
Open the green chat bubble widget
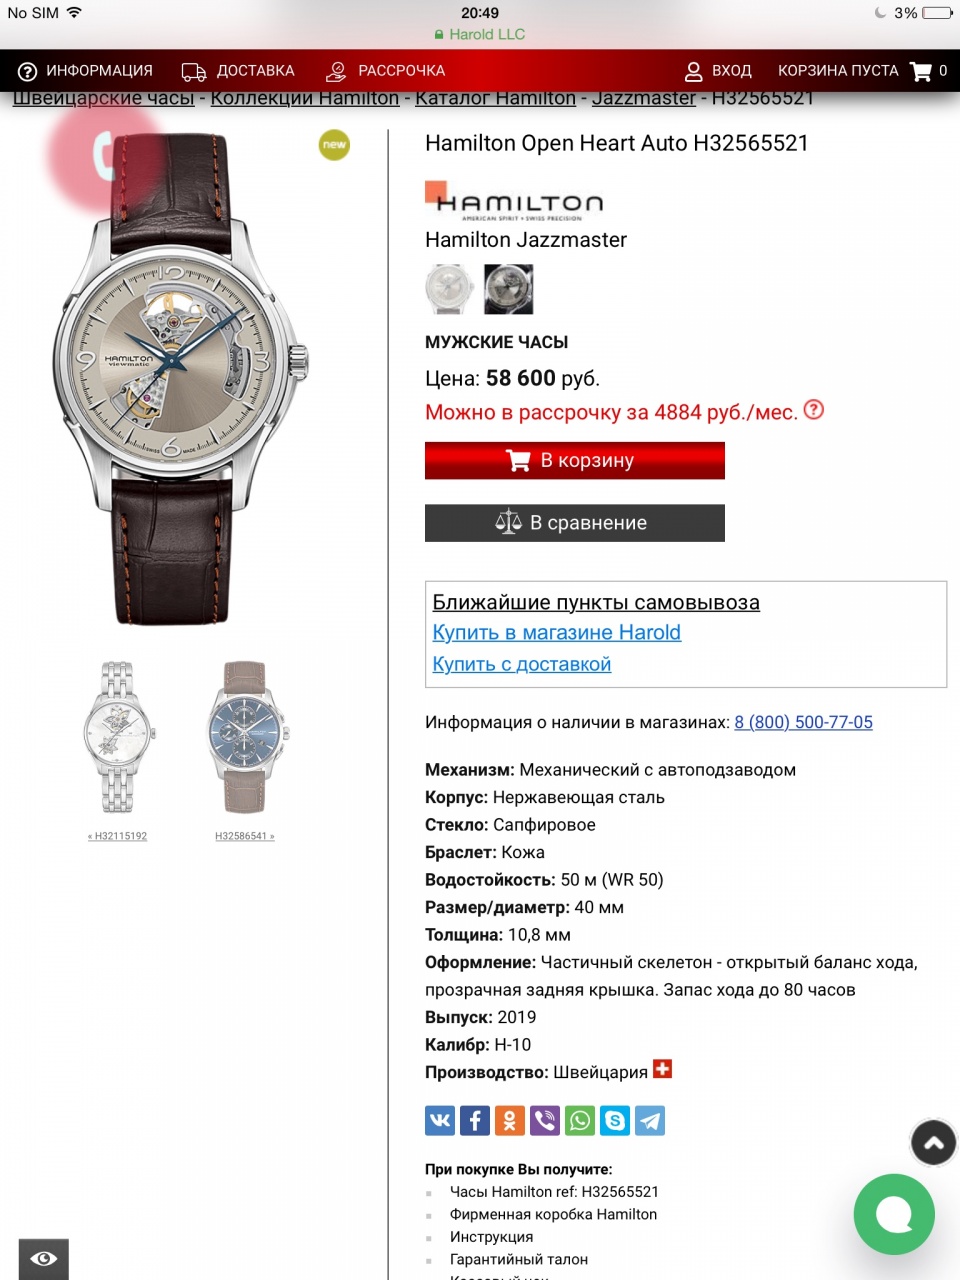(x=894, y=1214)
